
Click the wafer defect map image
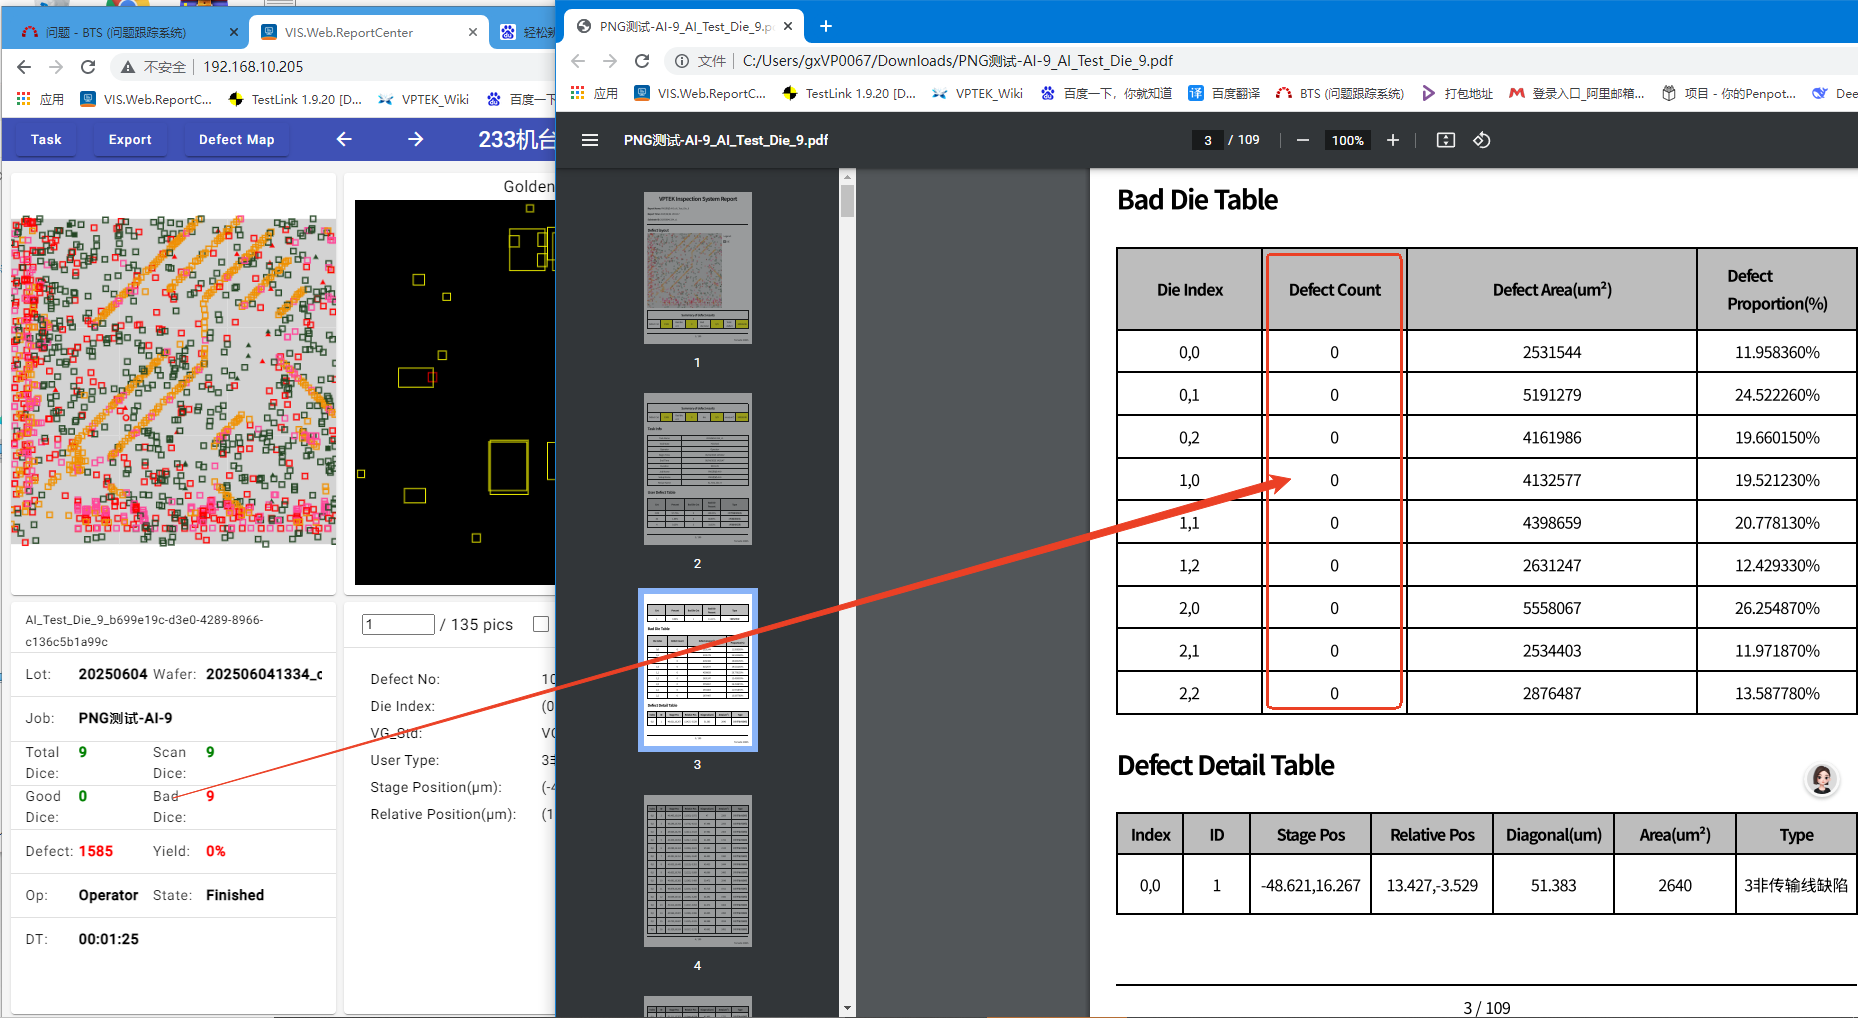173,382
